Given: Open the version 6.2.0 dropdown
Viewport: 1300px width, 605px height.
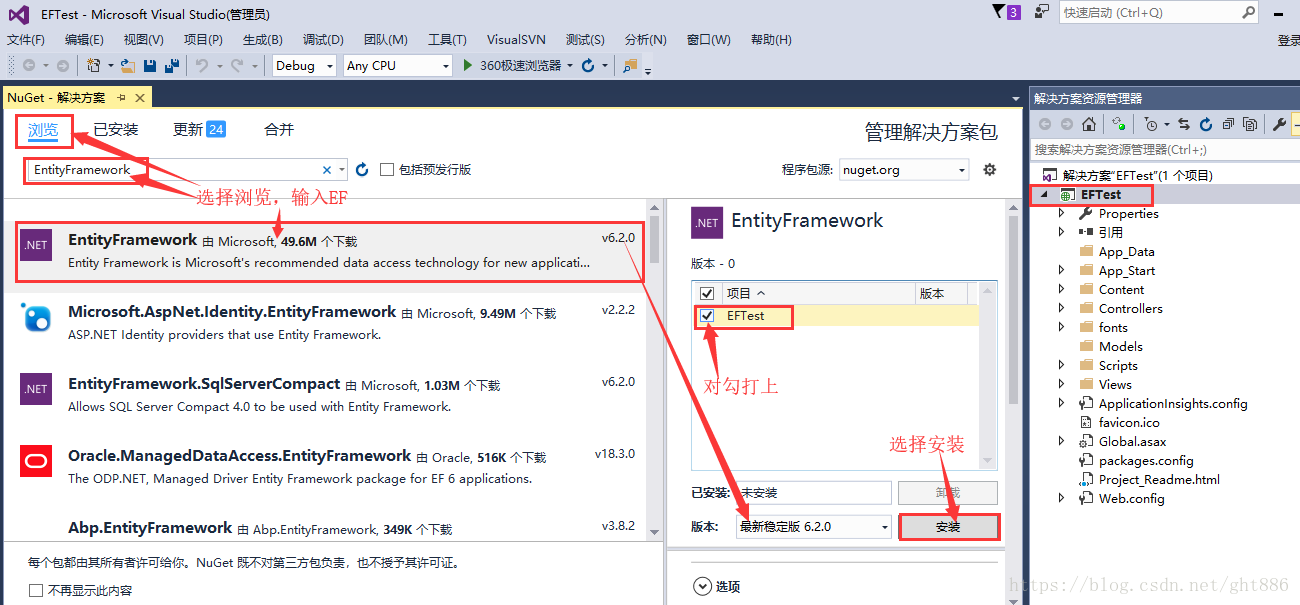Looking at the screenshot, I should pyautogui.click(x=813, y=526).
